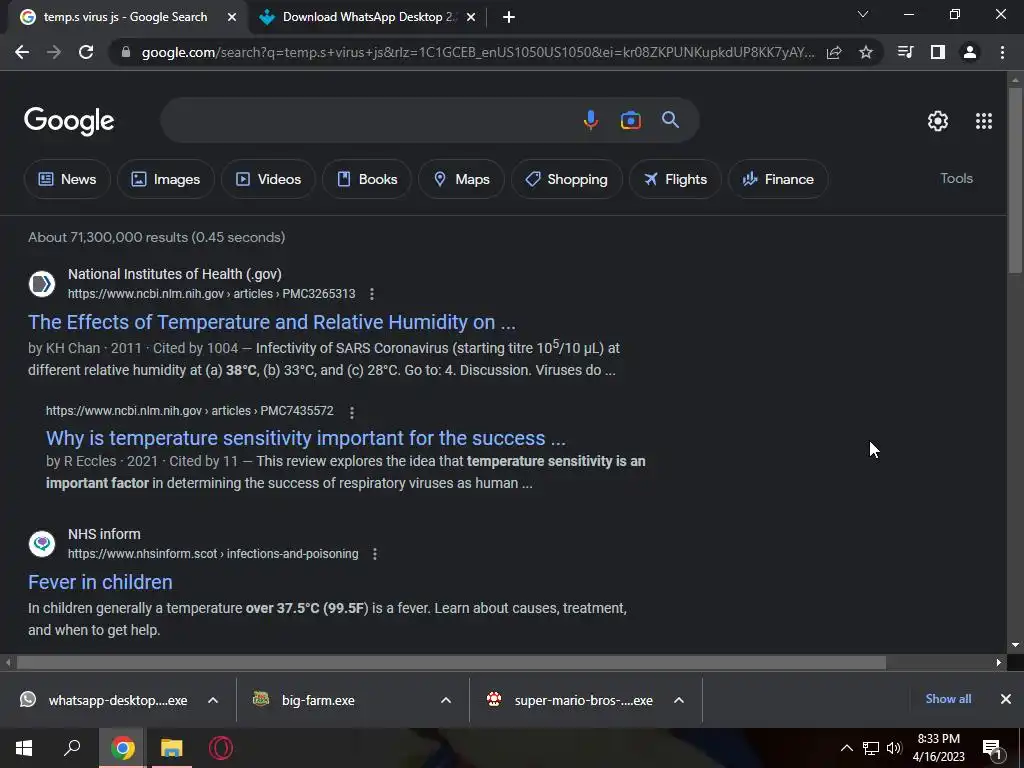This screenshot has width=1024, height=768.
Task: Expand options for the whatsapp-desktop download
Action: (x=212, y=700)
